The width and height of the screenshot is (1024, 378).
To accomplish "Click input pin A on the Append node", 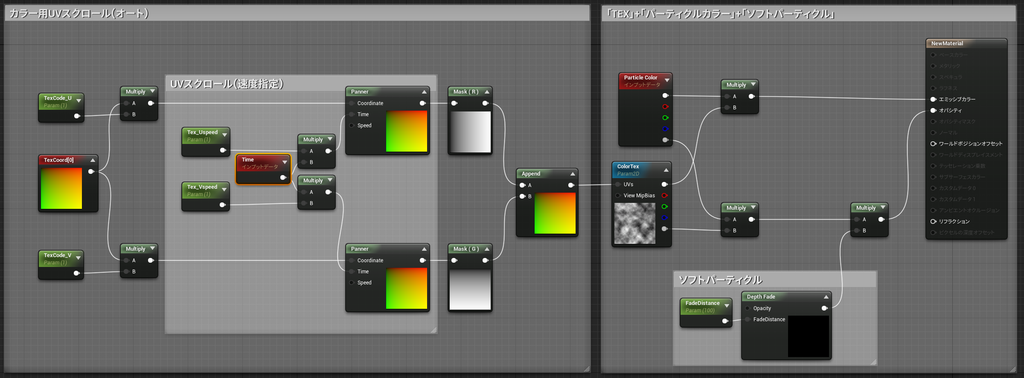I will click(522, 185).
